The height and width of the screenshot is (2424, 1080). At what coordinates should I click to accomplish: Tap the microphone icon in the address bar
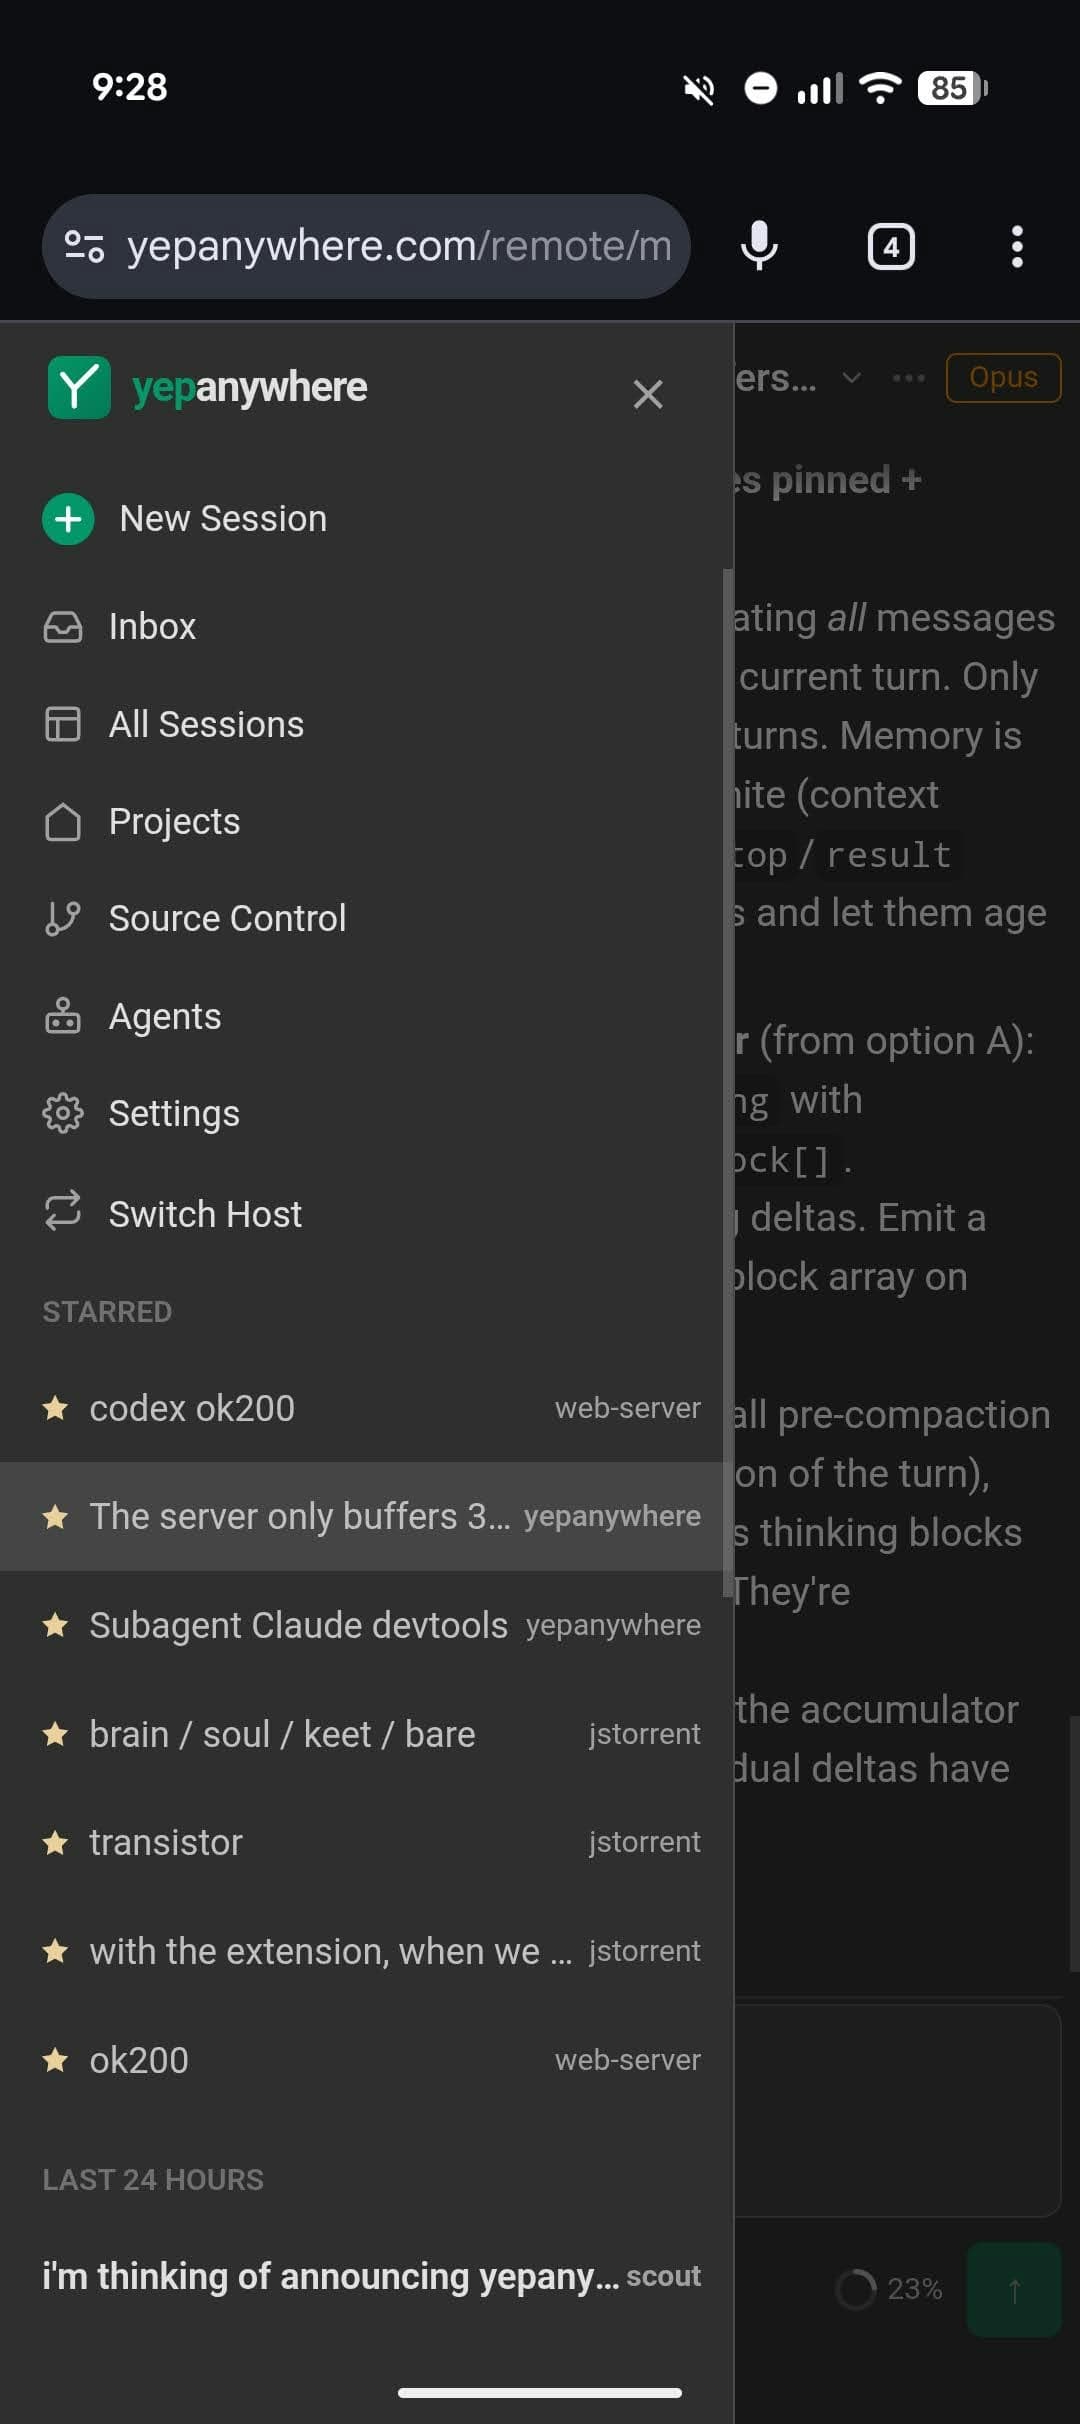point(759,246)
